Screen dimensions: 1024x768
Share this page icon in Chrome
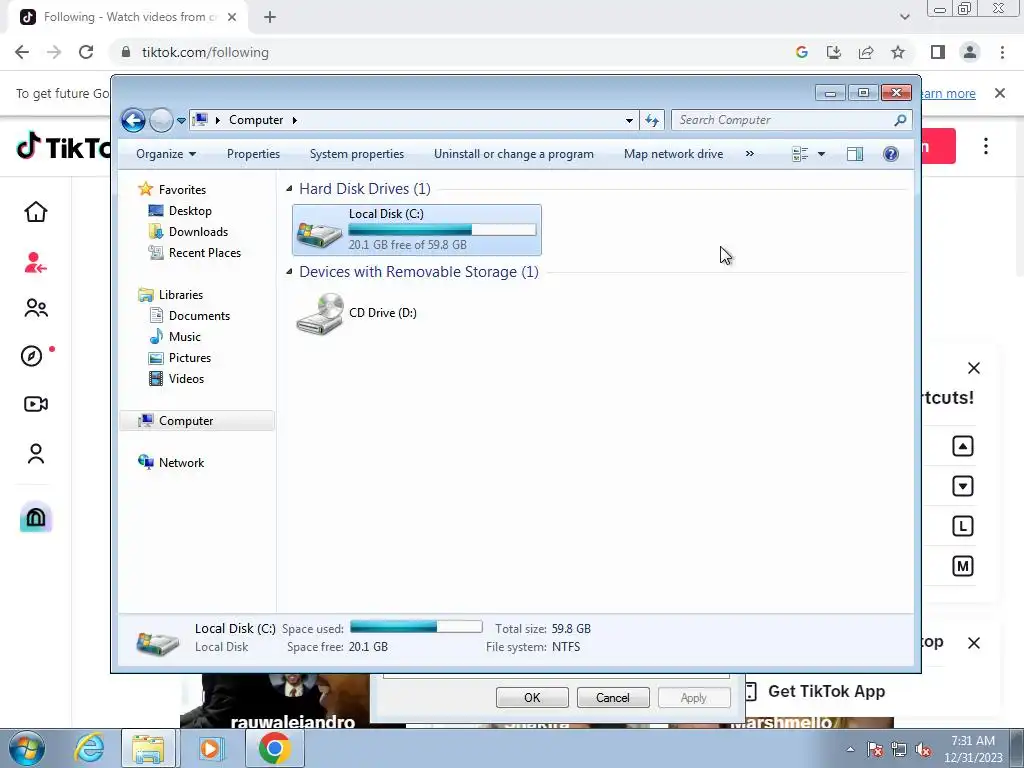tap(866, 52)
